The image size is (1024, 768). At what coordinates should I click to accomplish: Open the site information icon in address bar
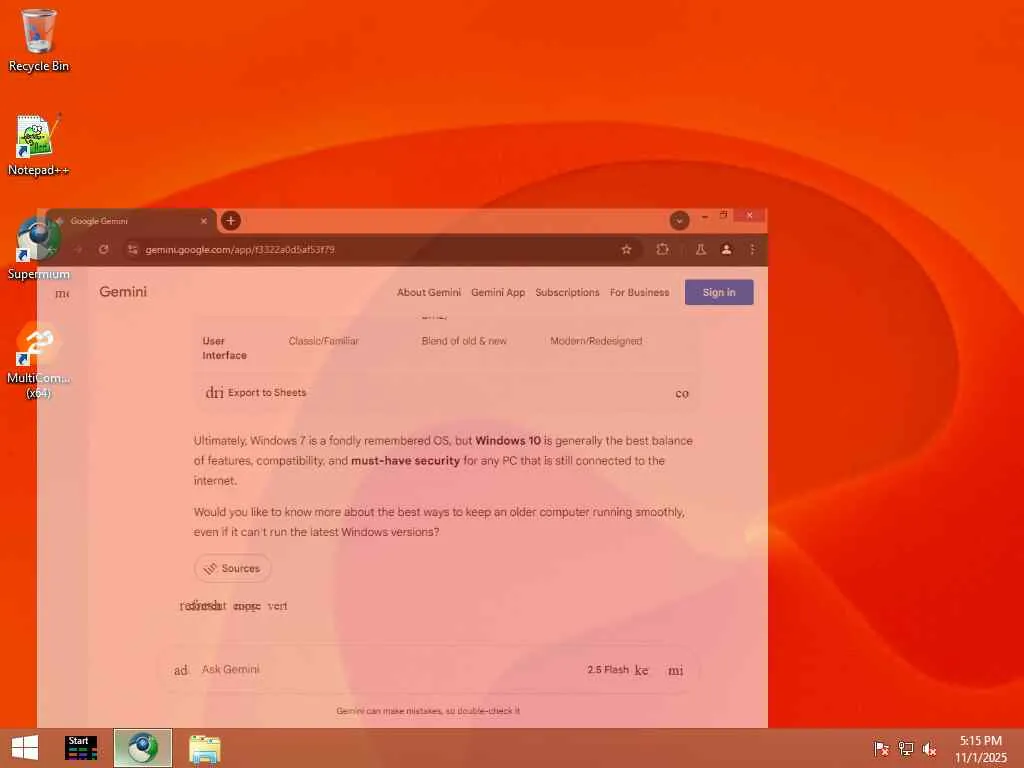(x=133, y=249)
